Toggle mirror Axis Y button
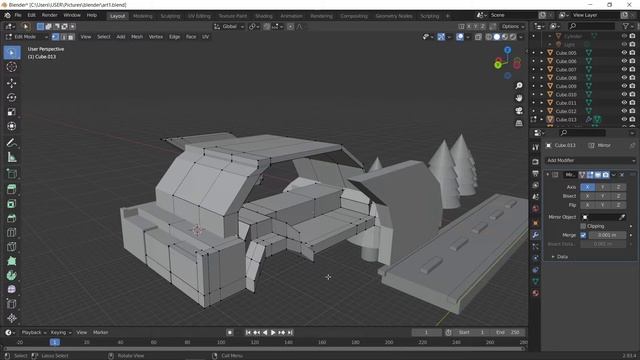 pos(603,187)
